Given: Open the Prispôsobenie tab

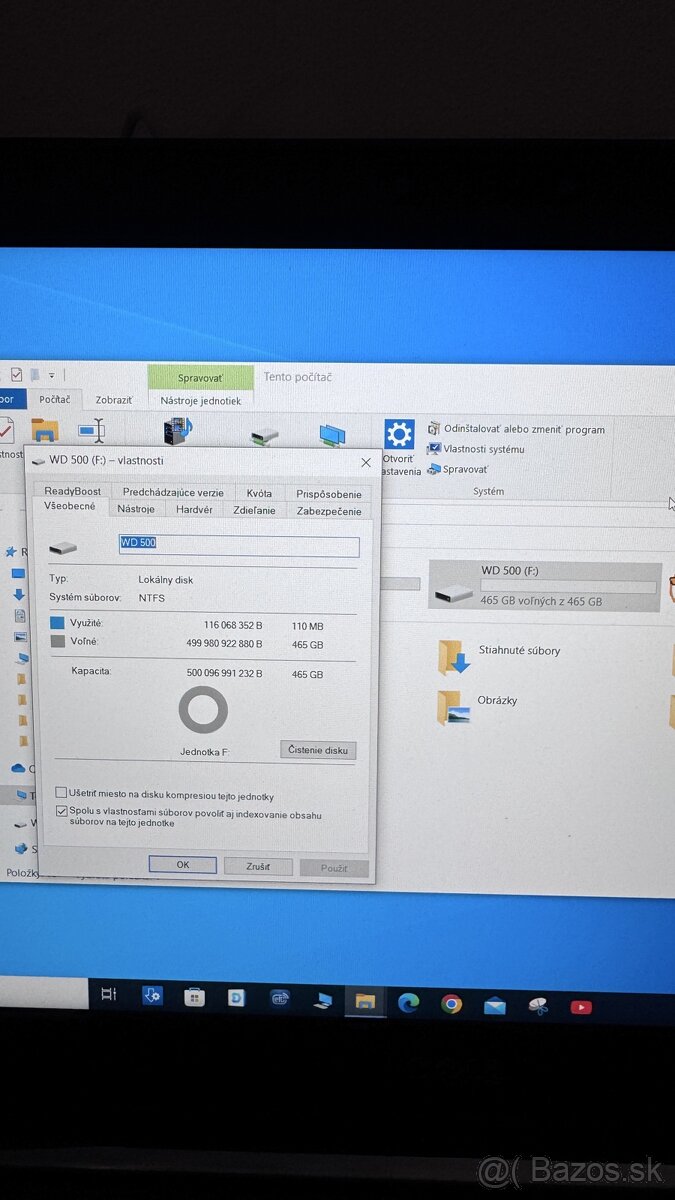Looking at the screenshot, I should [x=328, y=494].
